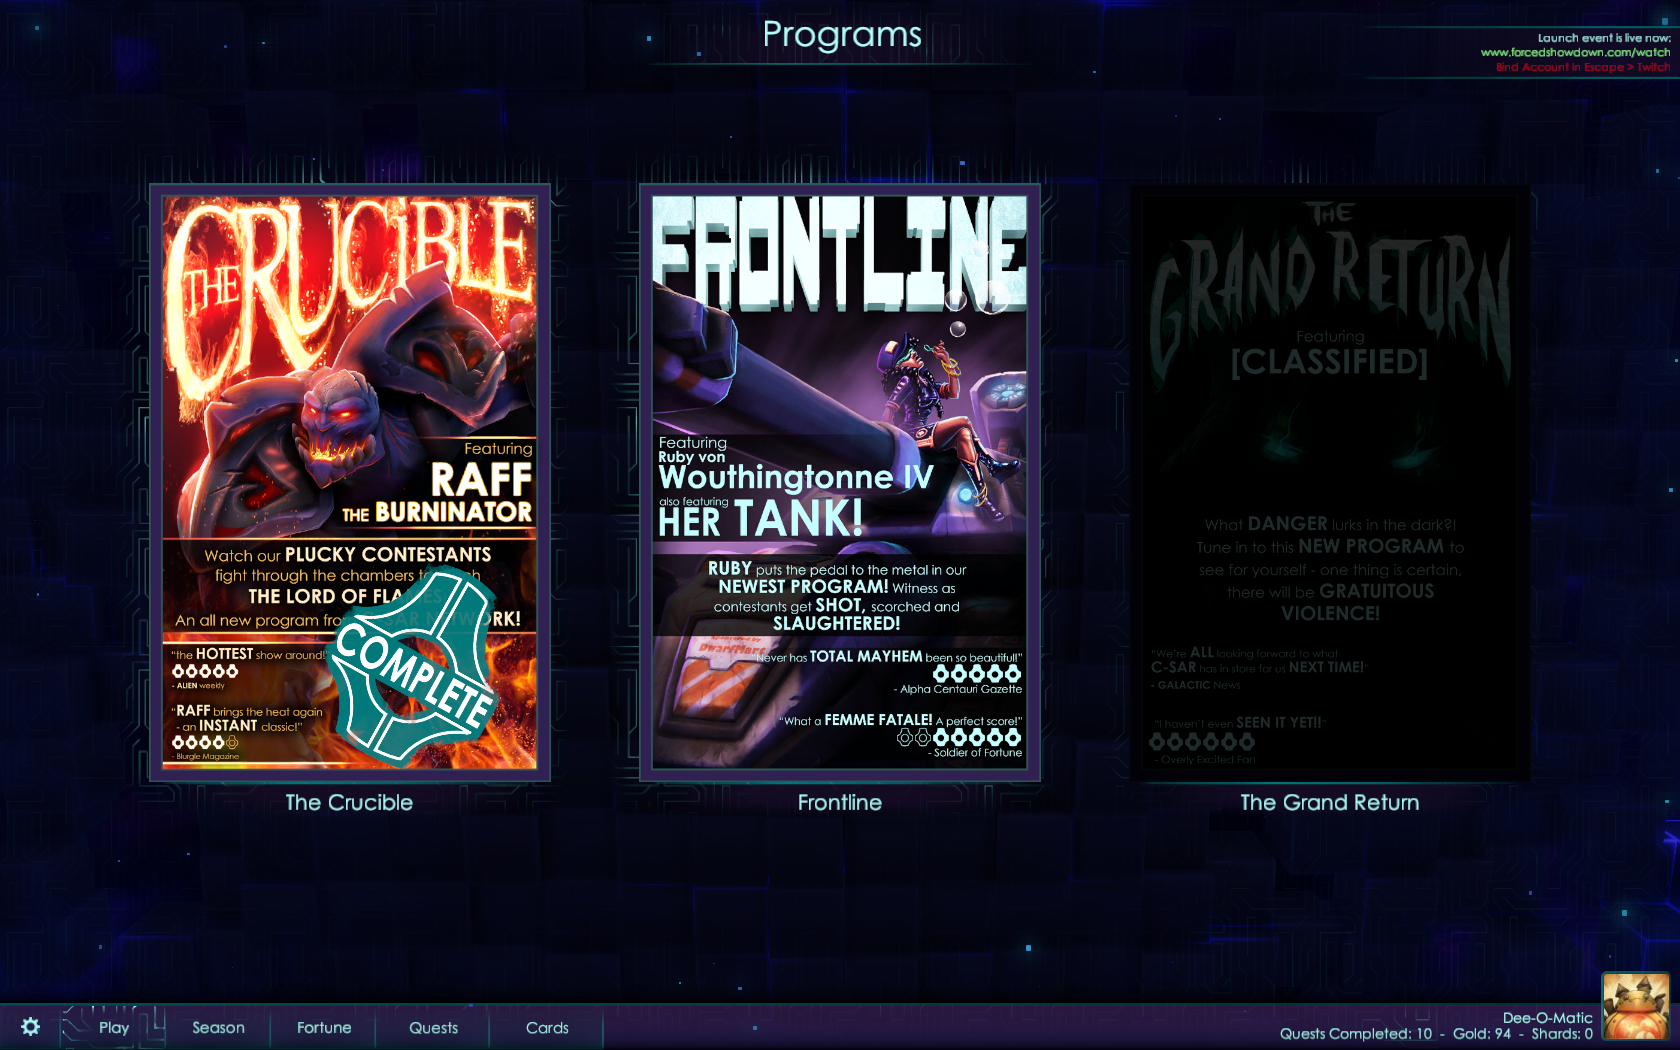Click the Frontline title label
The width and height of the screenshot is (1680, 1050).
(840, 802)
